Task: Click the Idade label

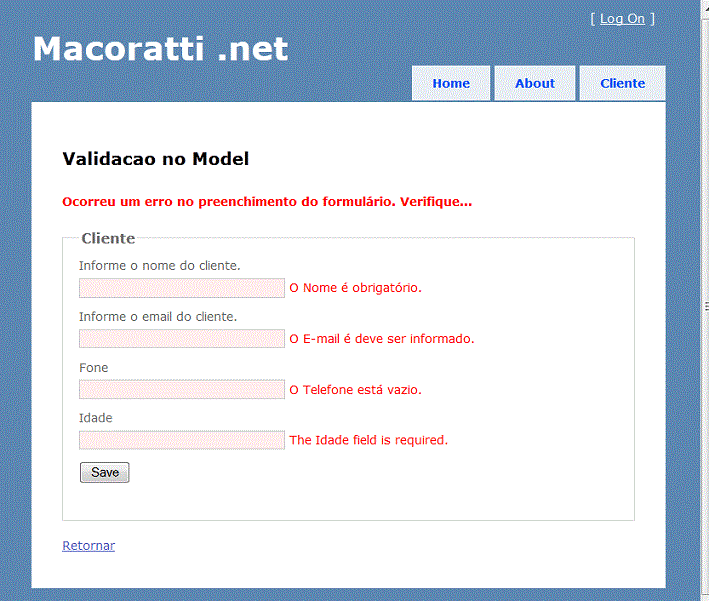Action: click(x=95, y=418)
